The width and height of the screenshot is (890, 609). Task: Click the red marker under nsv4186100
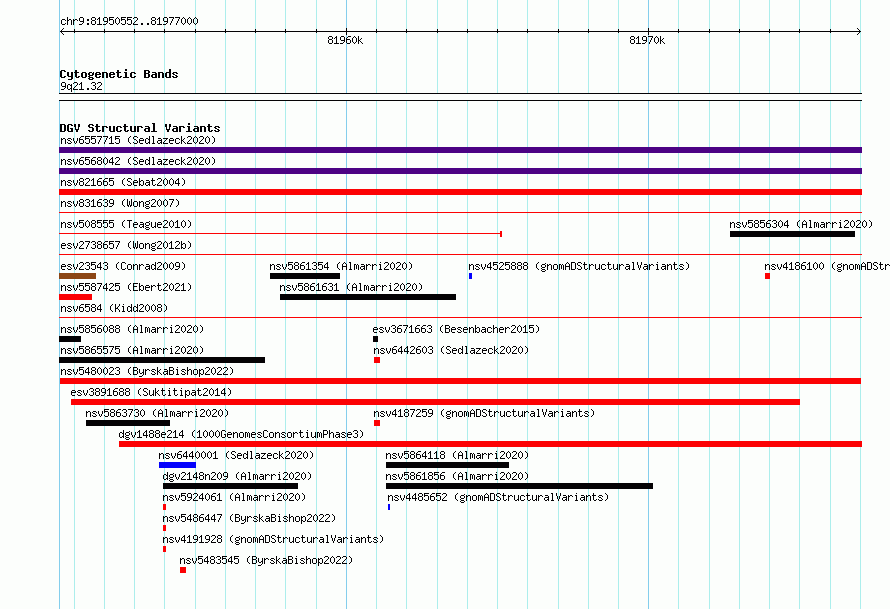(767, 276)
